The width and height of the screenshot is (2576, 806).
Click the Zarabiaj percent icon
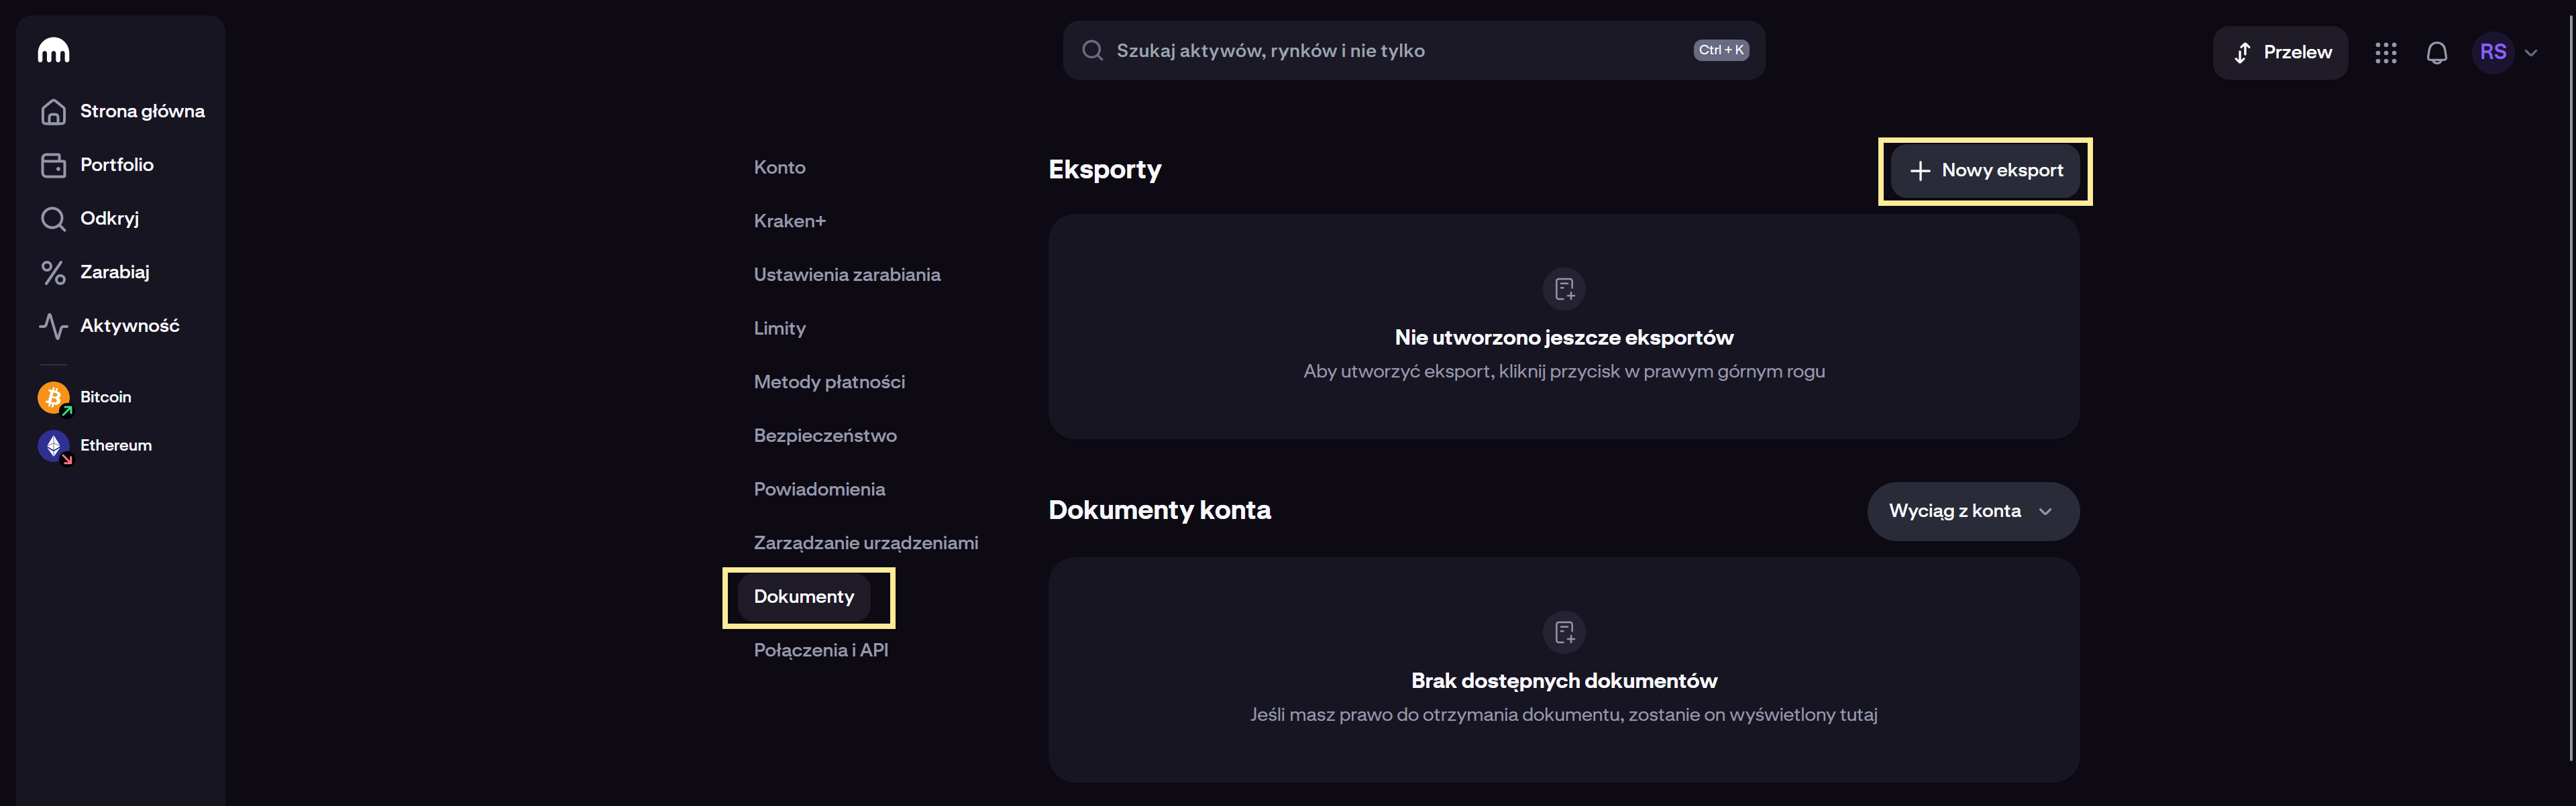pos(53,272)
